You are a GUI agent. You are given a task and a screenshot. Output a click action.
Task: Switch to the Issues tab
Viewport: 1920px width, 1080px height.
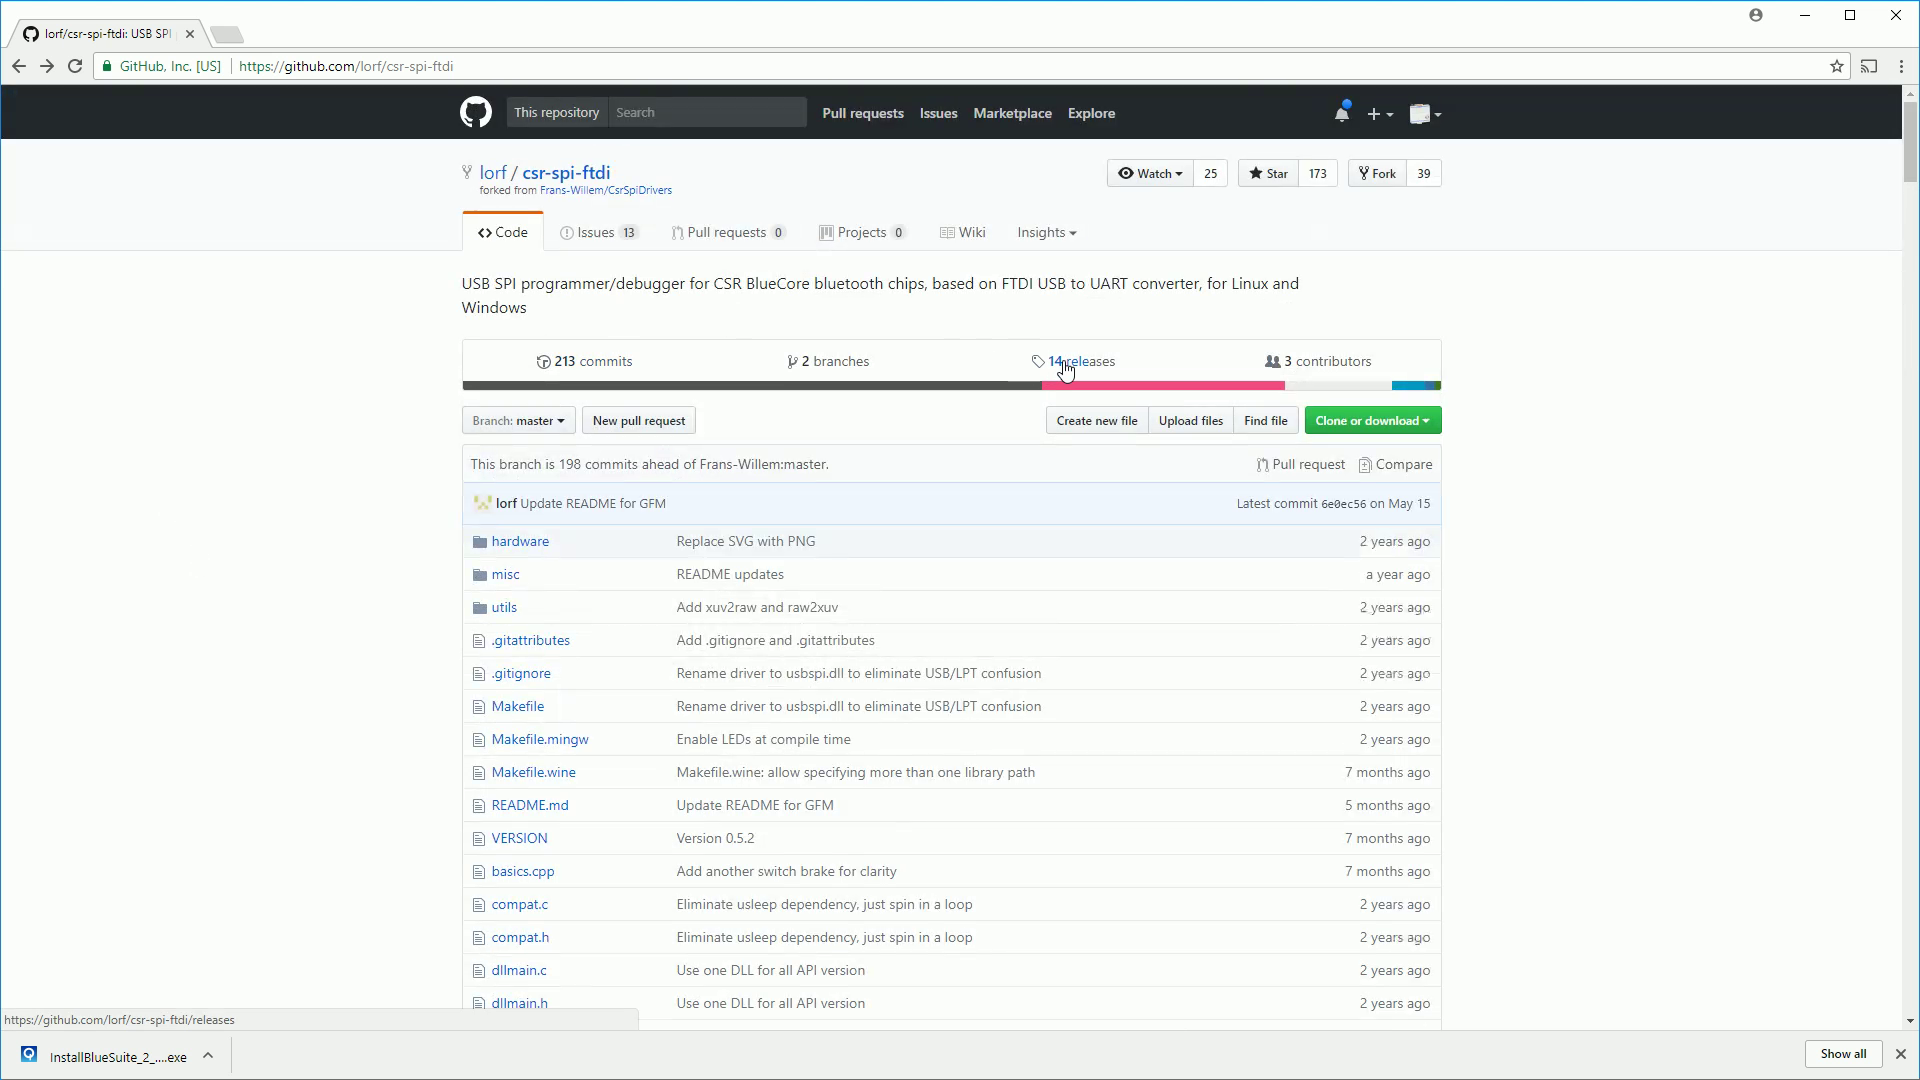click(598, 232)
